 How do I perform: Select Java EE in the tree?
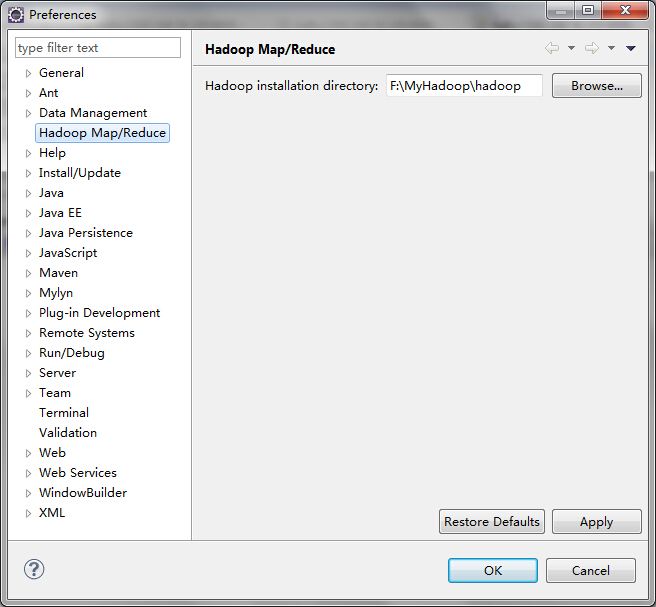coord(60,213)
